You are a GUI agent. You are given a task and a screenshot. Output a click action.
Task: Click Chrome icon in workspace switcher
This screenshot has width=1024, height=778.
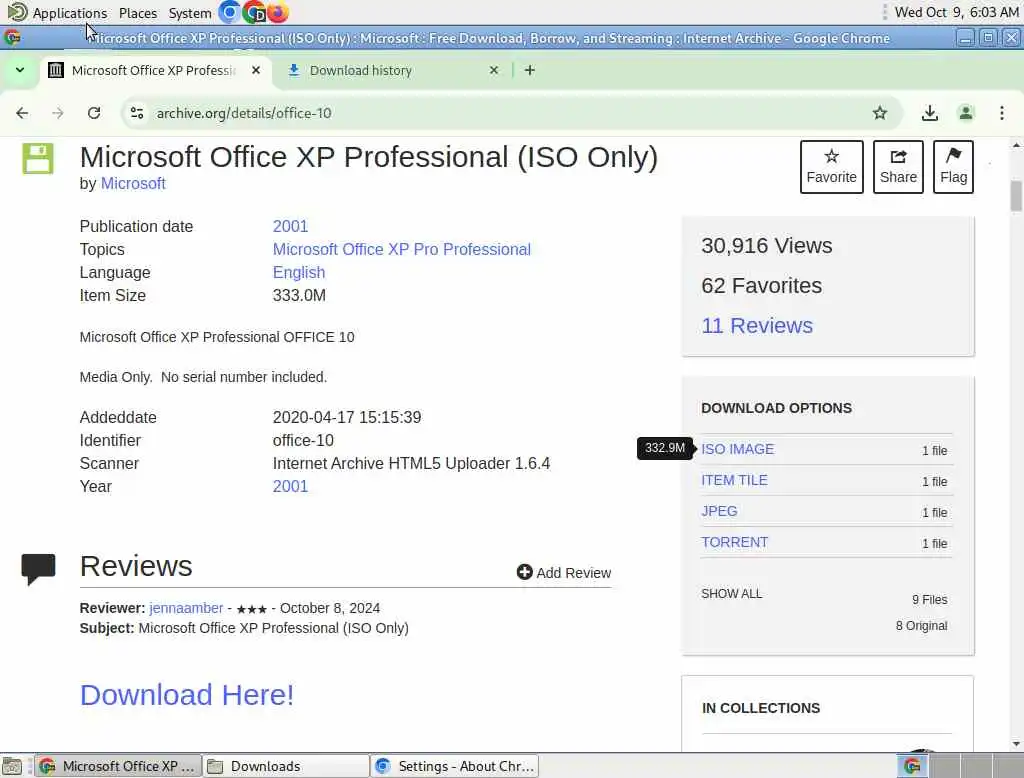(912, 766)
